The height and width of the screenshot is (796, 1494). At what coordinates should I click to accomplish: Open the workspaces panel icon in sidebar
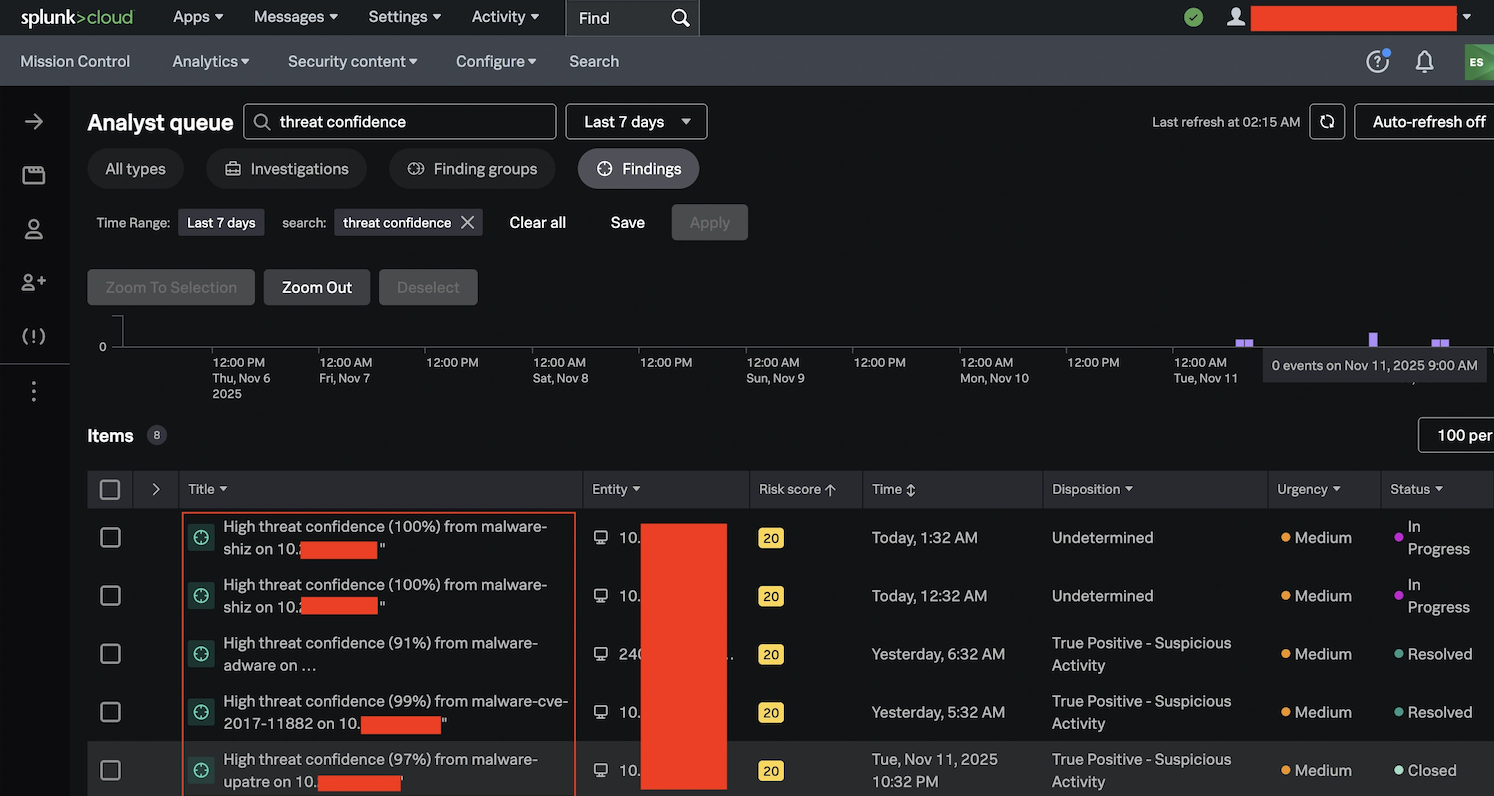(x=33, y=174)
